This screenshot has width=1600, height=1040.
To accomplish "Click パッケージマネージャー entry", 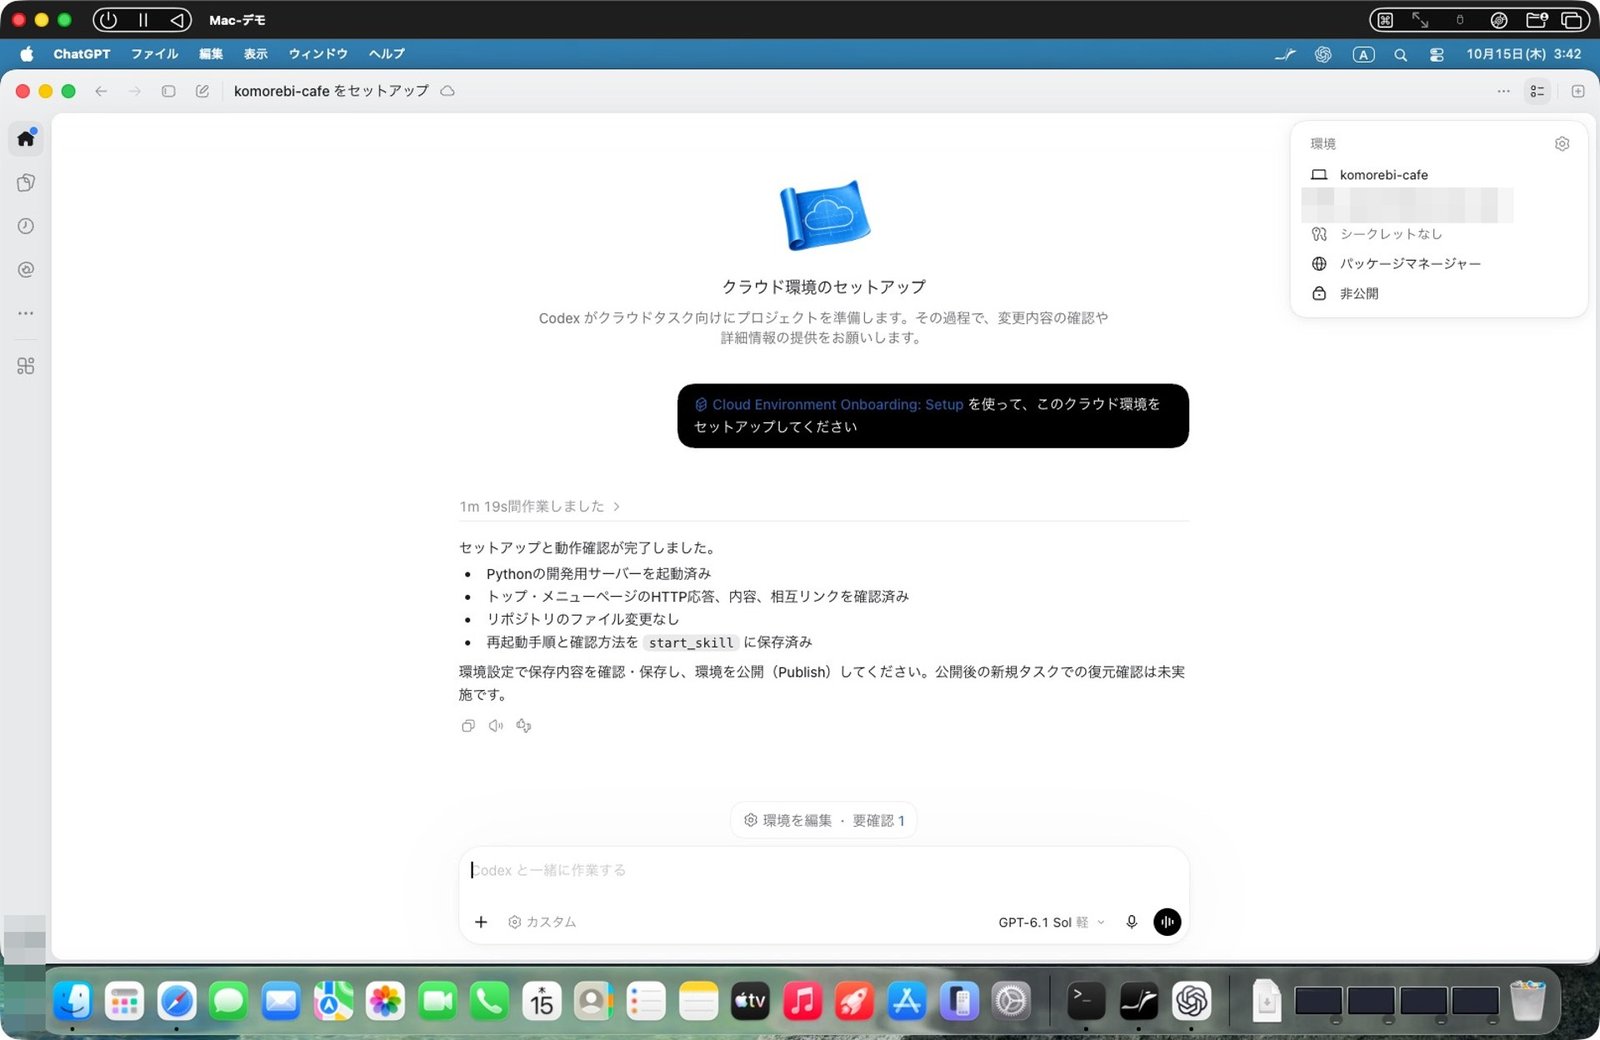I will 1409,264.
